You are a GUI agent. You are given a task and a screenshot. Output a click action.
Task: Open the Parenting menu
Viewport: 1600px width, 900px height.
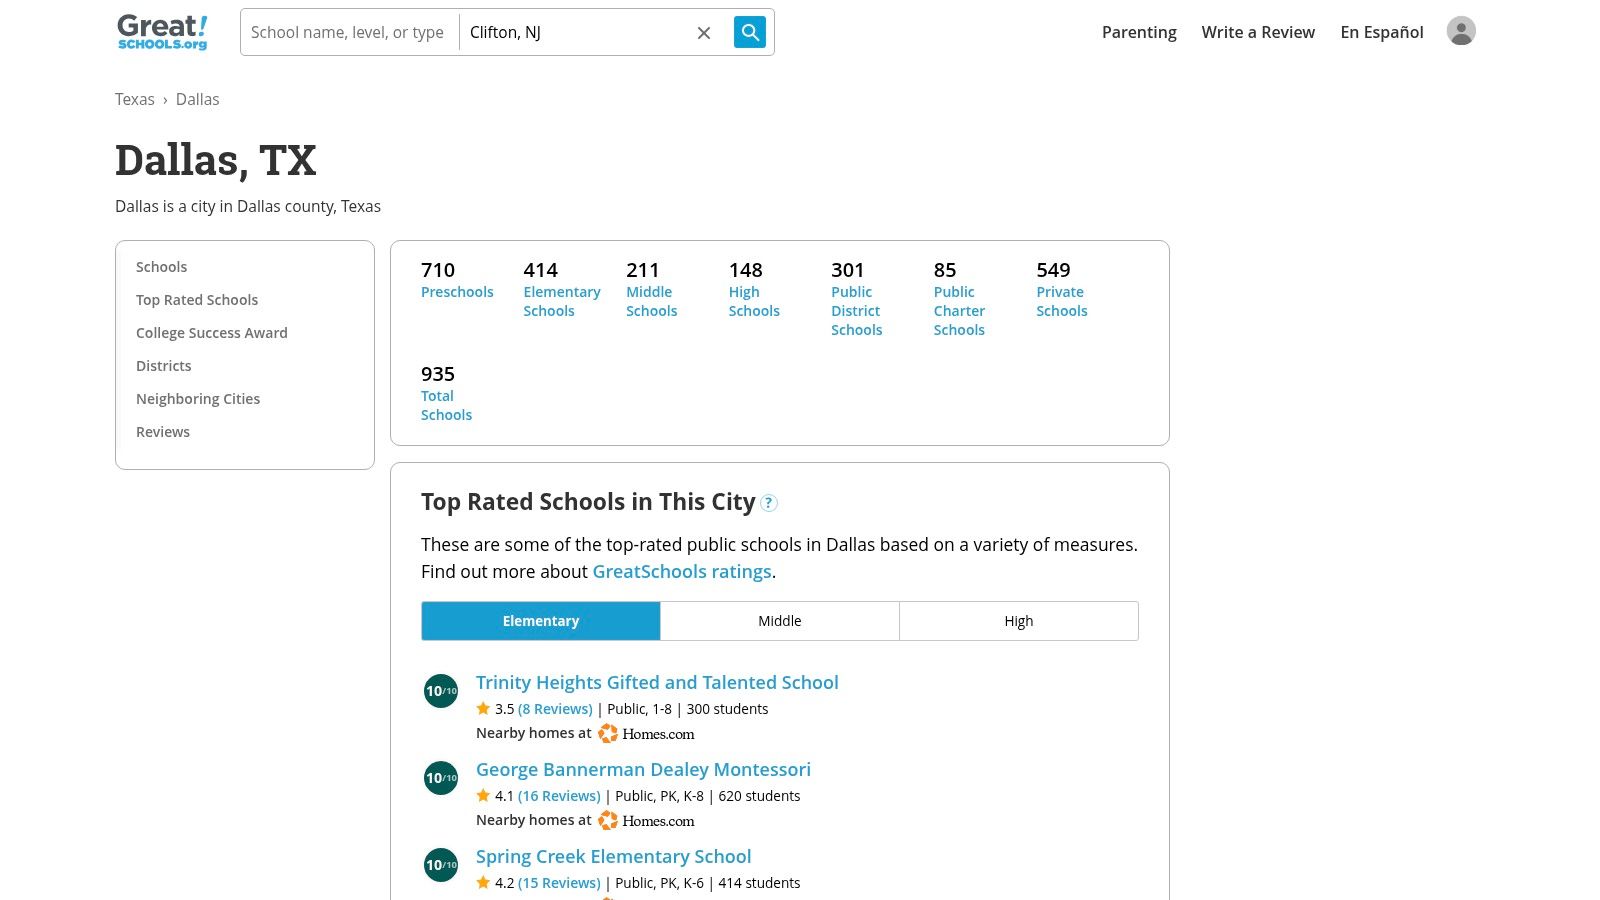pyautogui.click(x=1139, y=32)
